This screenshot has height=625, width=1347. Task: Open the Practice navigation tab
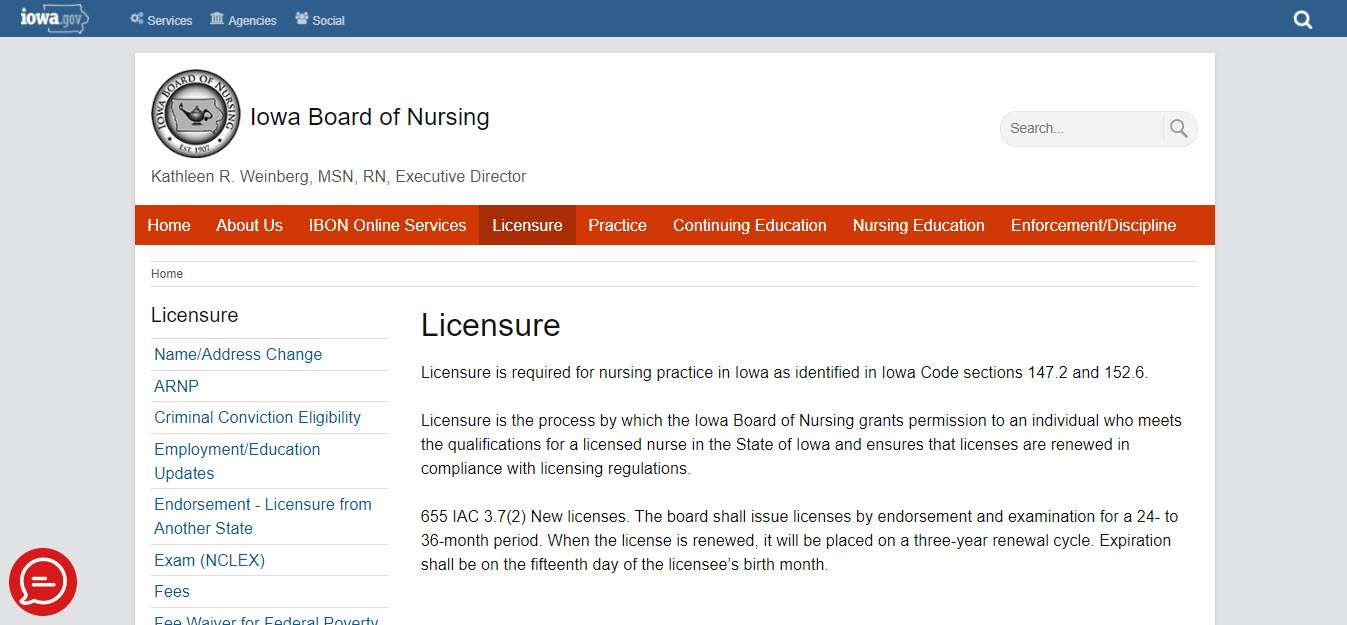(x=617, y=225)
